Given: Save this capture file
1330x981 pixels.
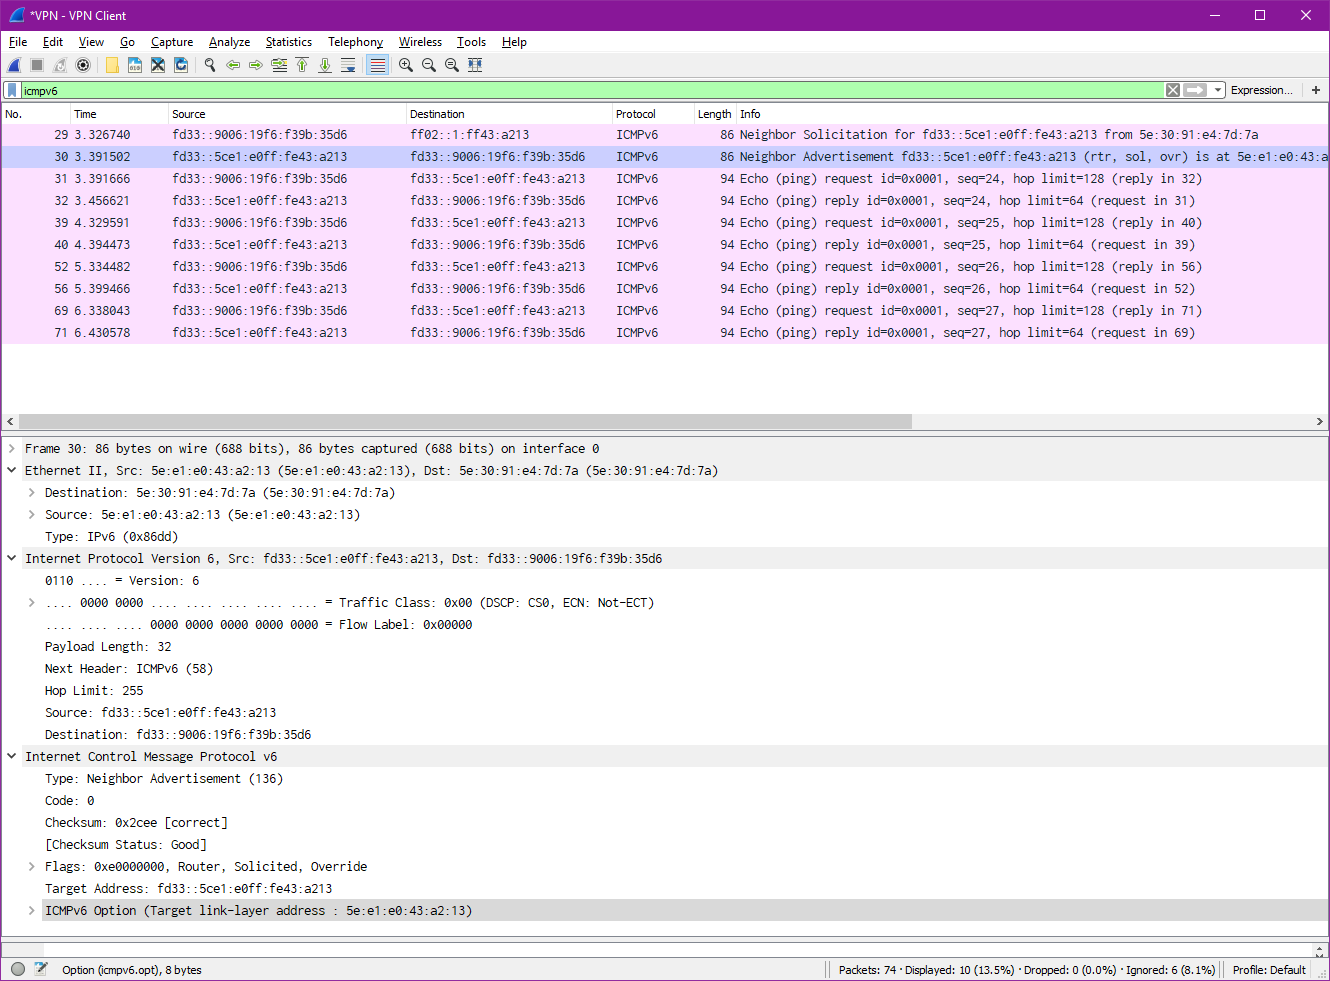Looking at the screenshot, I should pos(135,65).
